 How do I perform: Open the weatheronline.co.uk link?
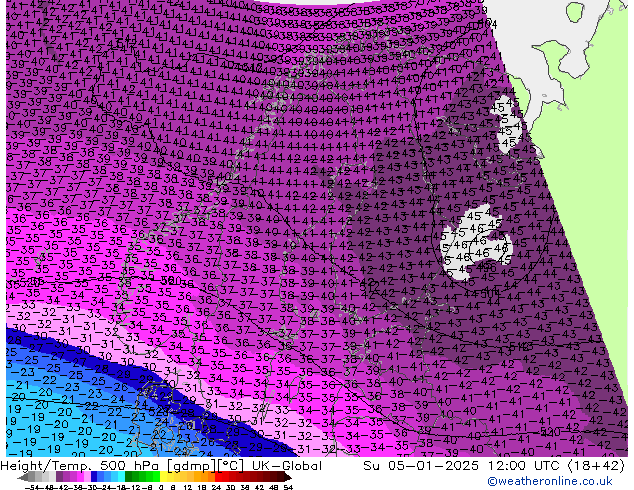pos(550,481)
